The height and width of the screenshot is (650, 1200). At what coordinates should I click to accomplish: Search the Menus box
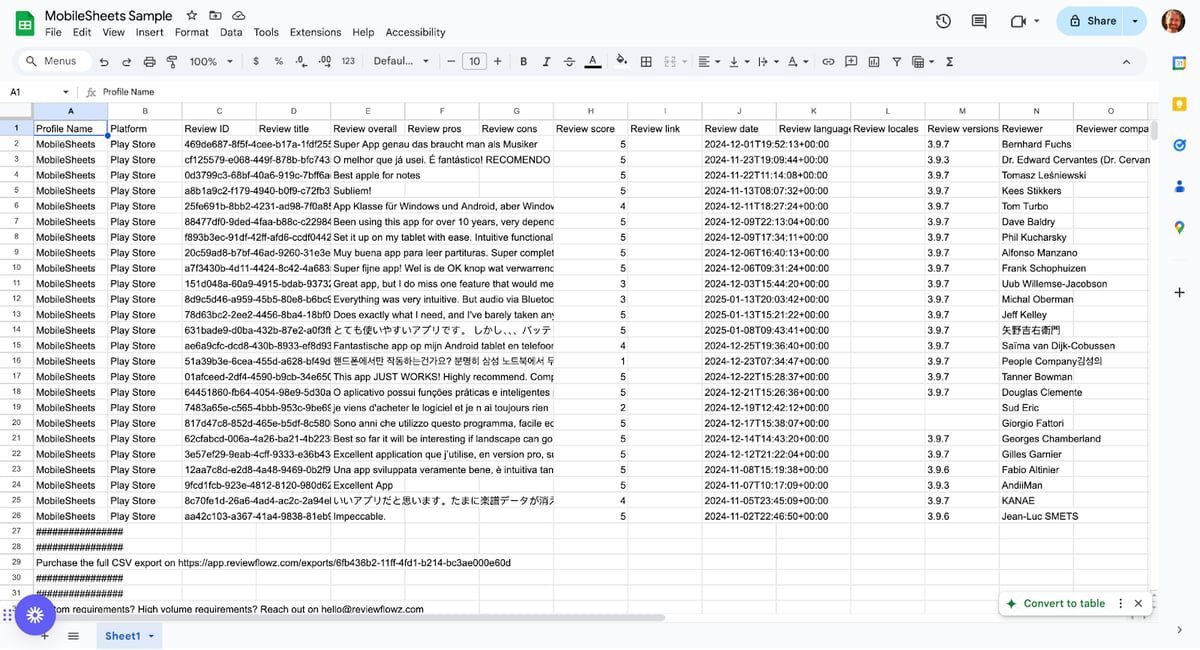coord(52,61)
